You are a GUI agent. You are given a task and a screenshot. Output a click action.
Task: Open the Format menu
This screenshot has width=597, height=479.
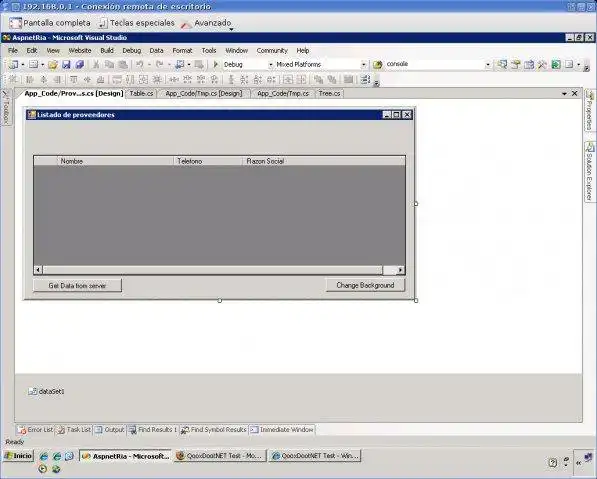click(x=182, y=51)
